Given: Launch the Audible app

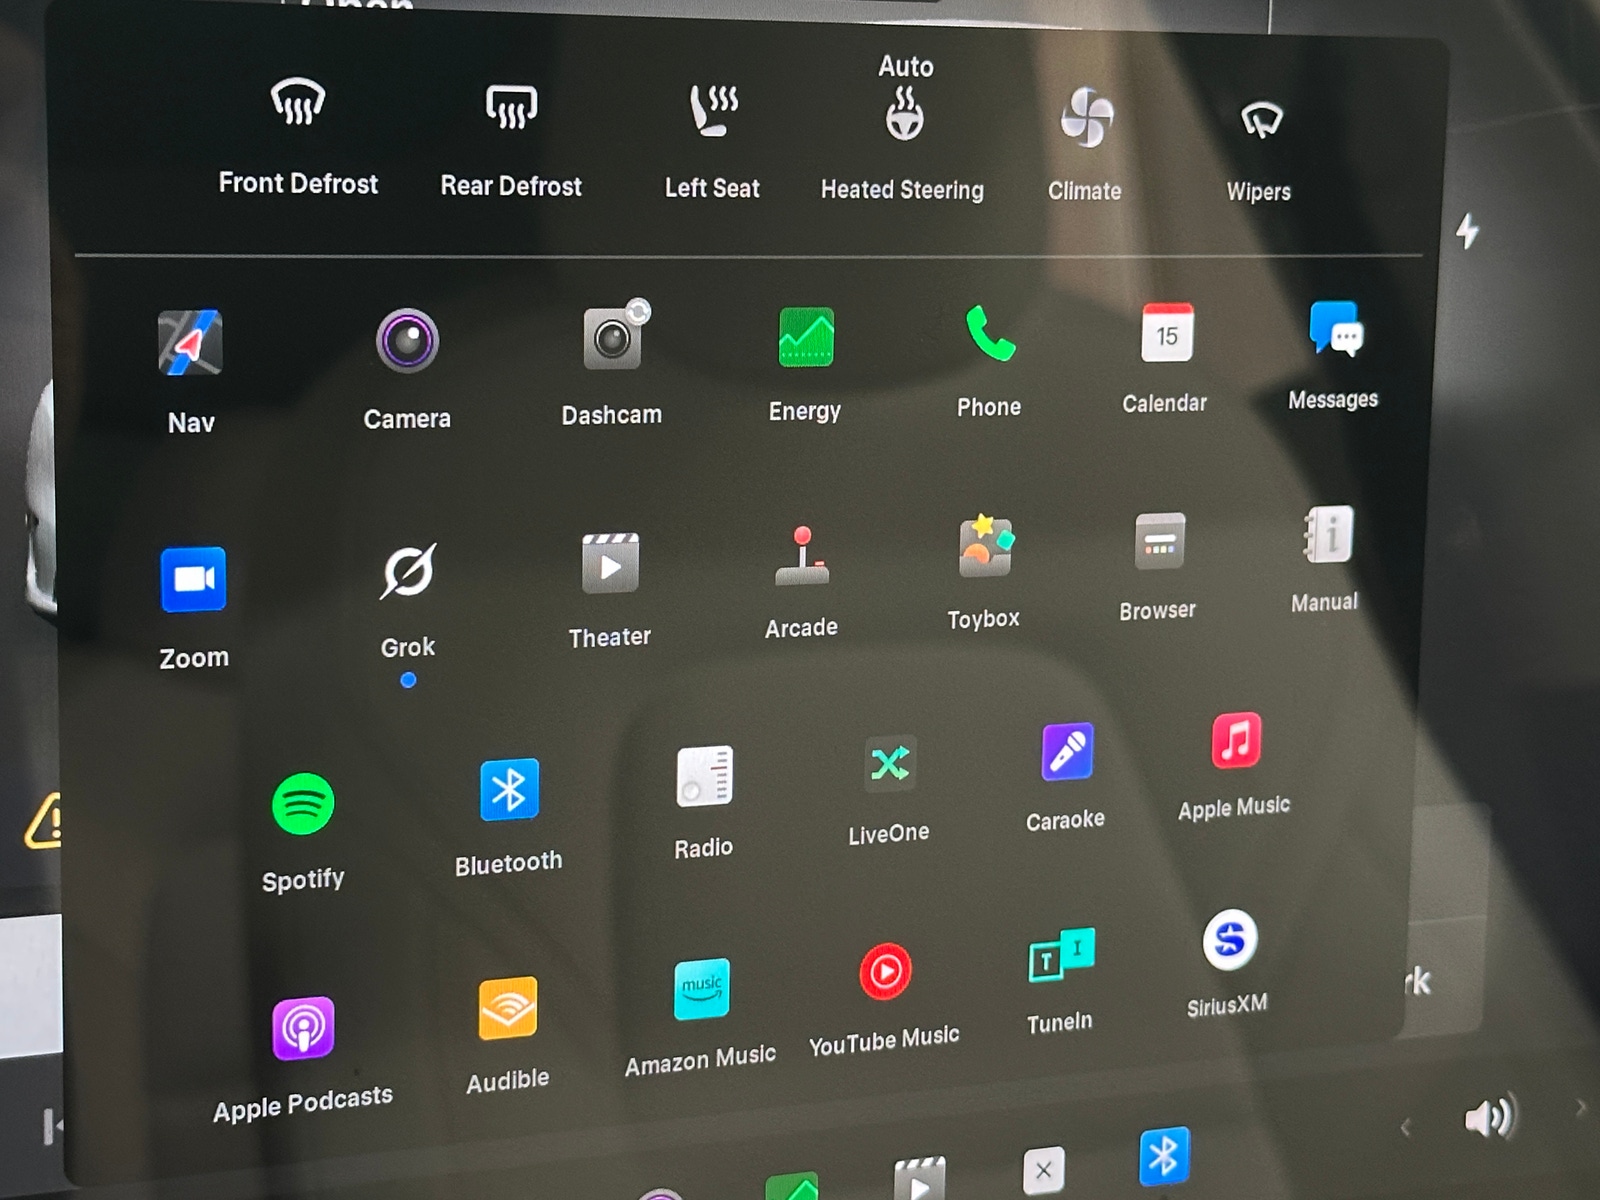Looking at the screenshot, I should (508, 1008).
